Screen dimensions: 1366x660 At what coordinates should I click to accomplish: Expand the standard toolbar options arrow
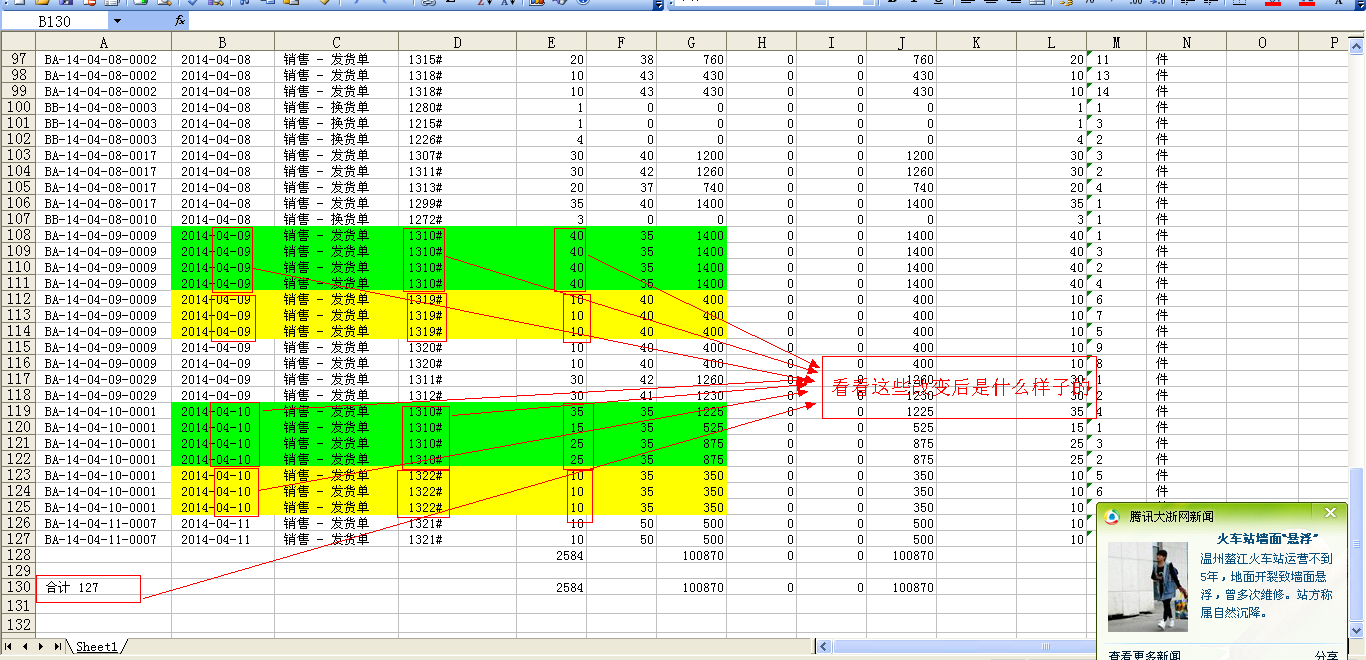click(x=657, y=5)
